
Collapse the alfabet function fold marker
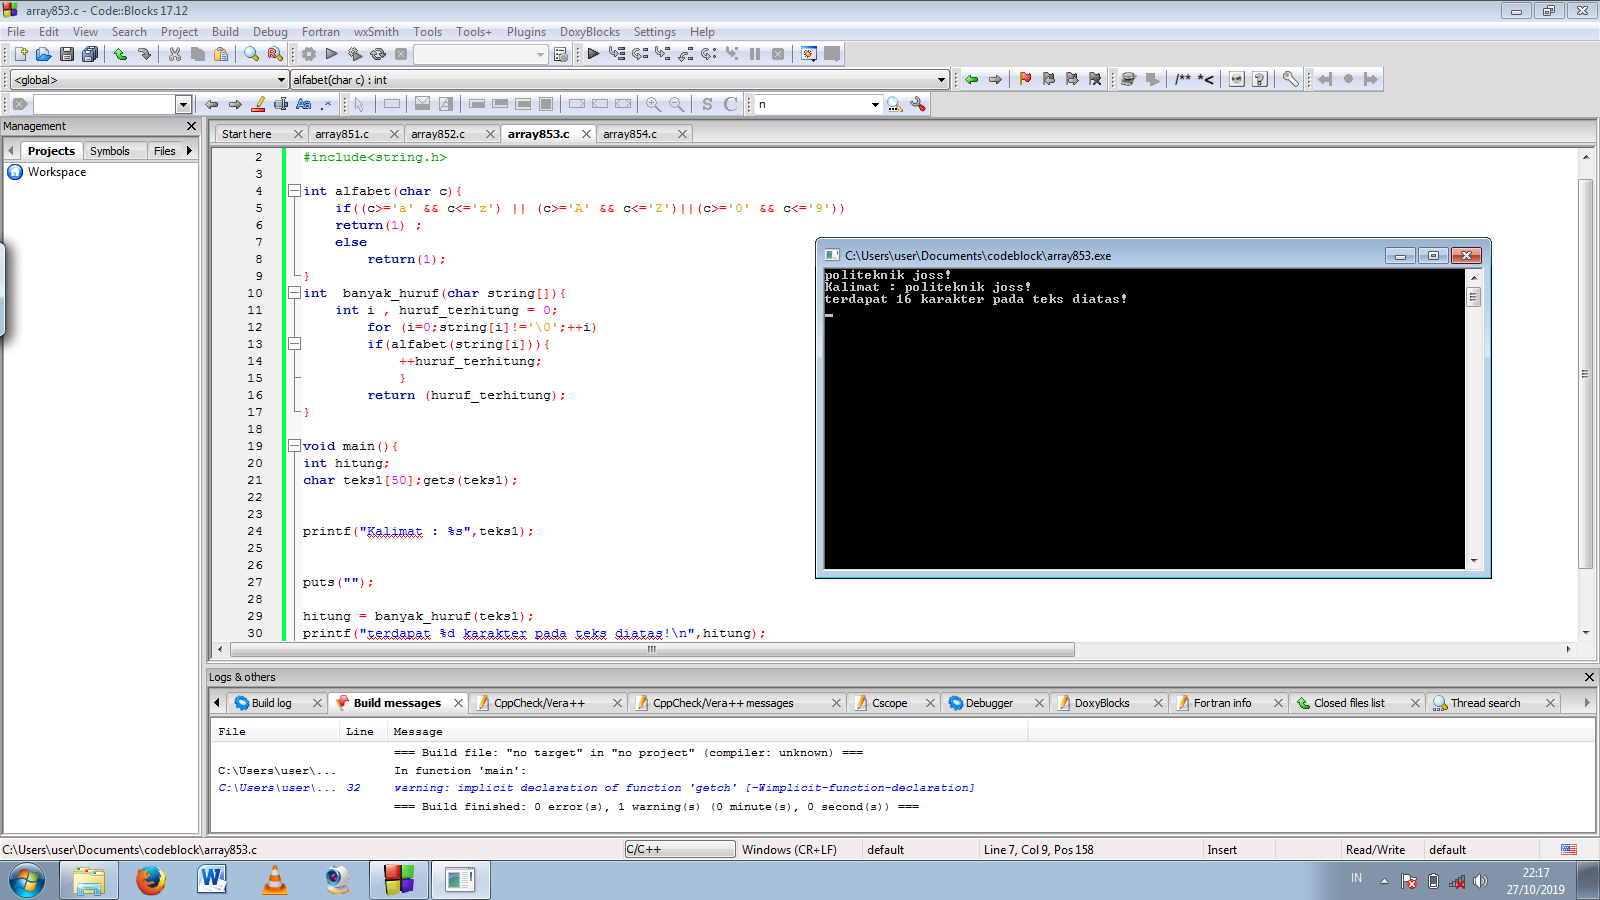[295, 191]
